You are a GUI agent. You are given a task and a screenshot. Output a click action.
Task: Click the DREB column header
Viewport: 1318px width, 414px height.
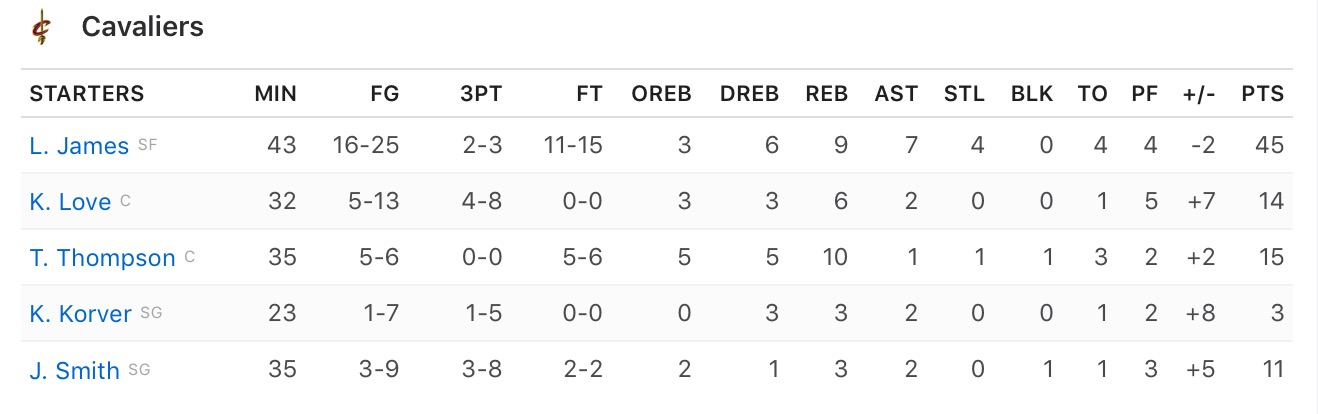(750, 94)
